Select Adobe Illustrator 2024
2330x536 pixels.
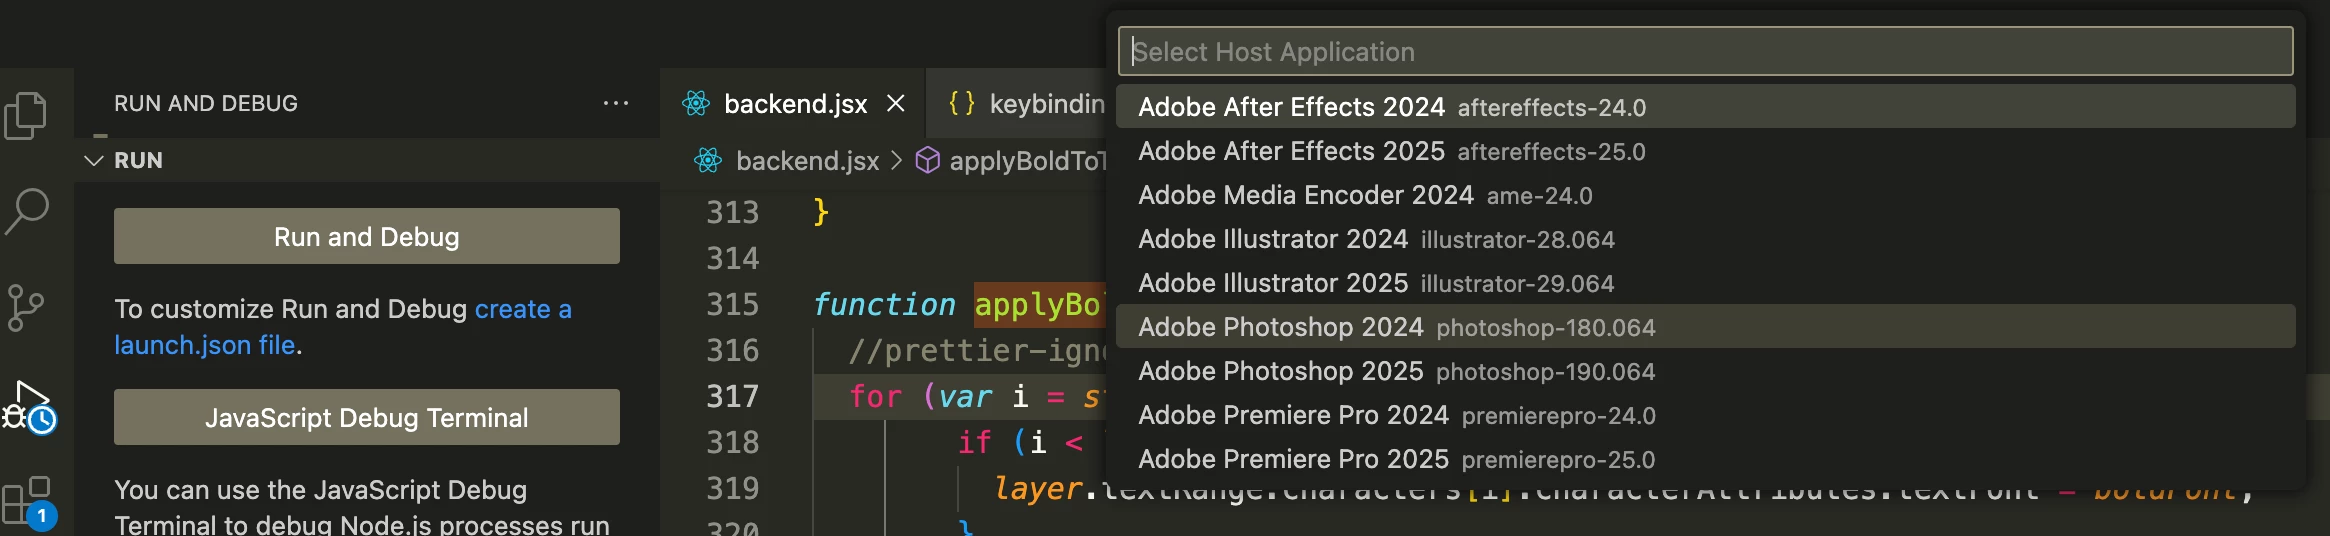tap(1705, 238)
